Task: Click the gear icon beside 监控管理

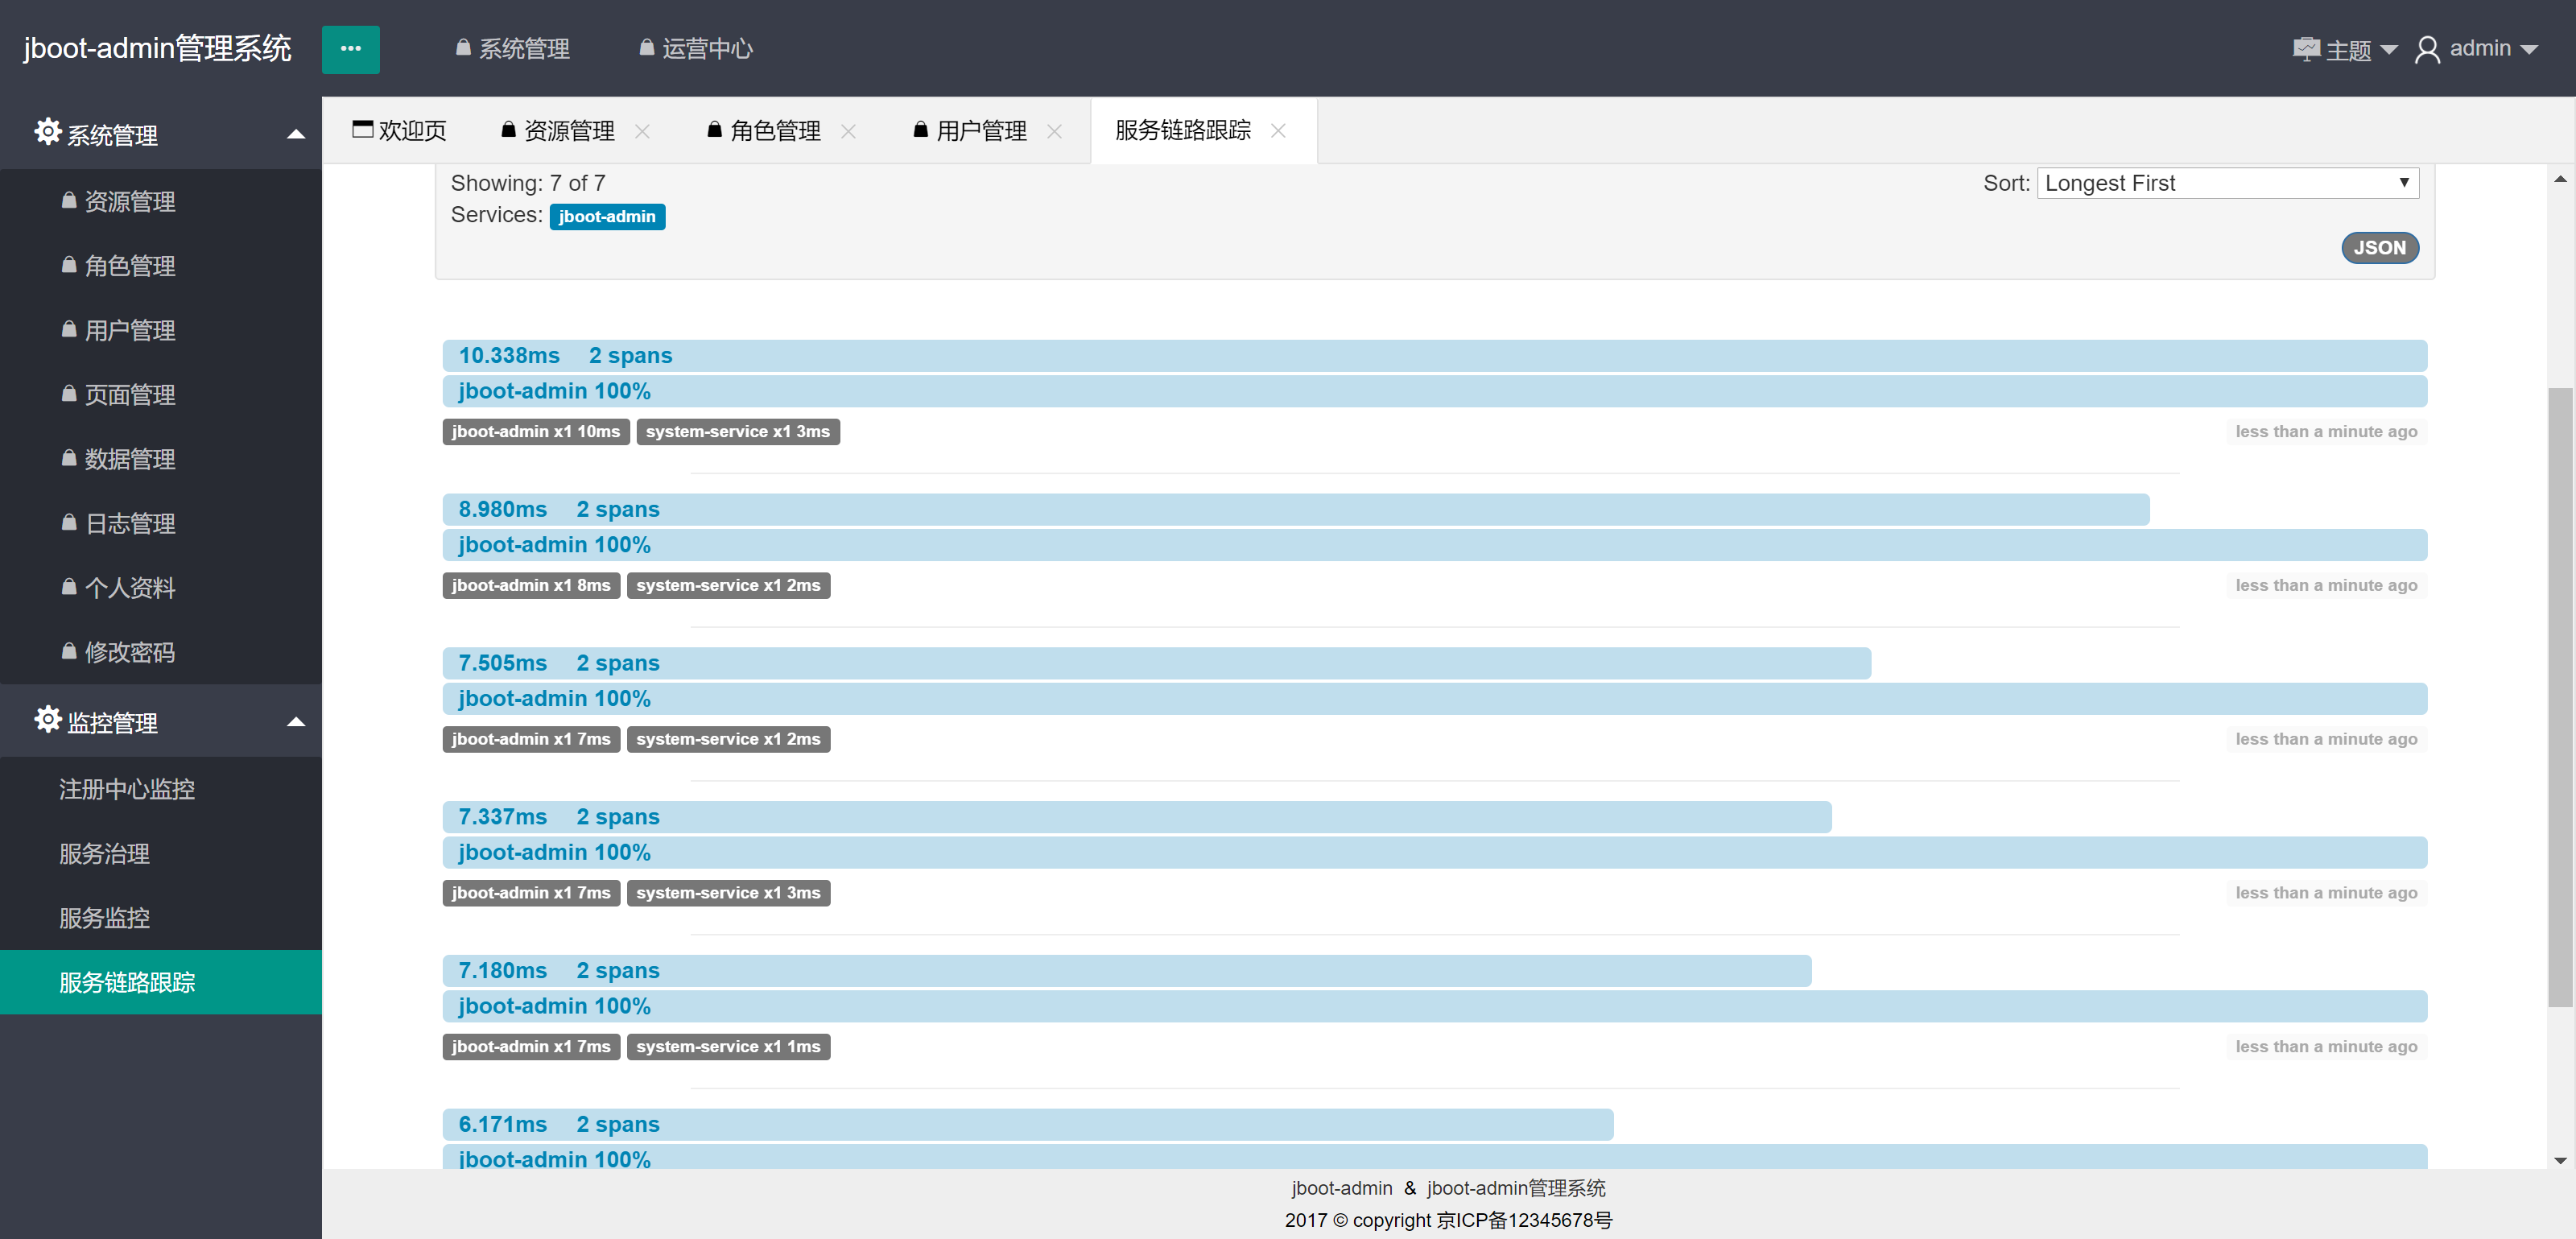Action: (47, 719)
